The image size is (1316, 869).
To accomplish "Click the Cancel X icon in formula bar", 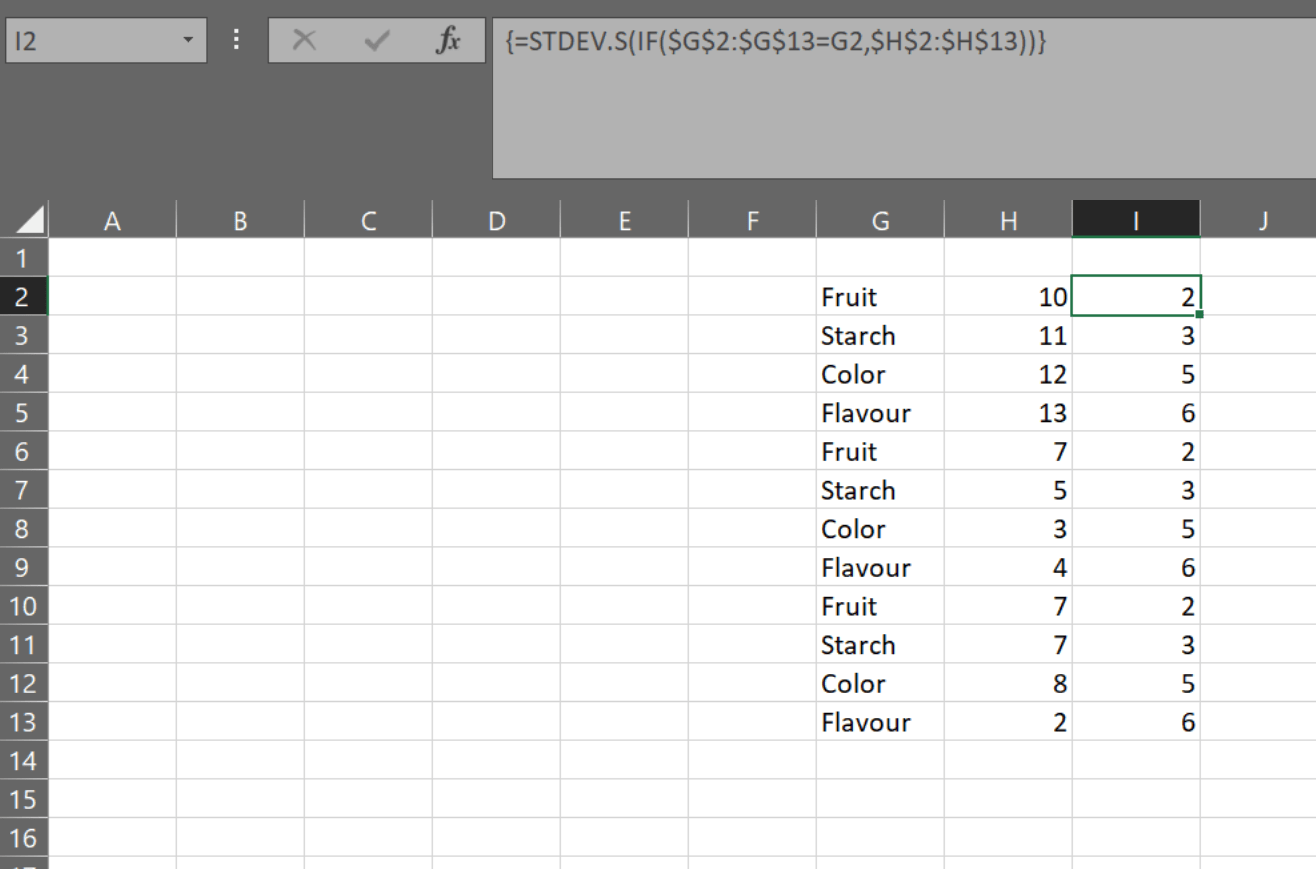I will tap(304, 41).
